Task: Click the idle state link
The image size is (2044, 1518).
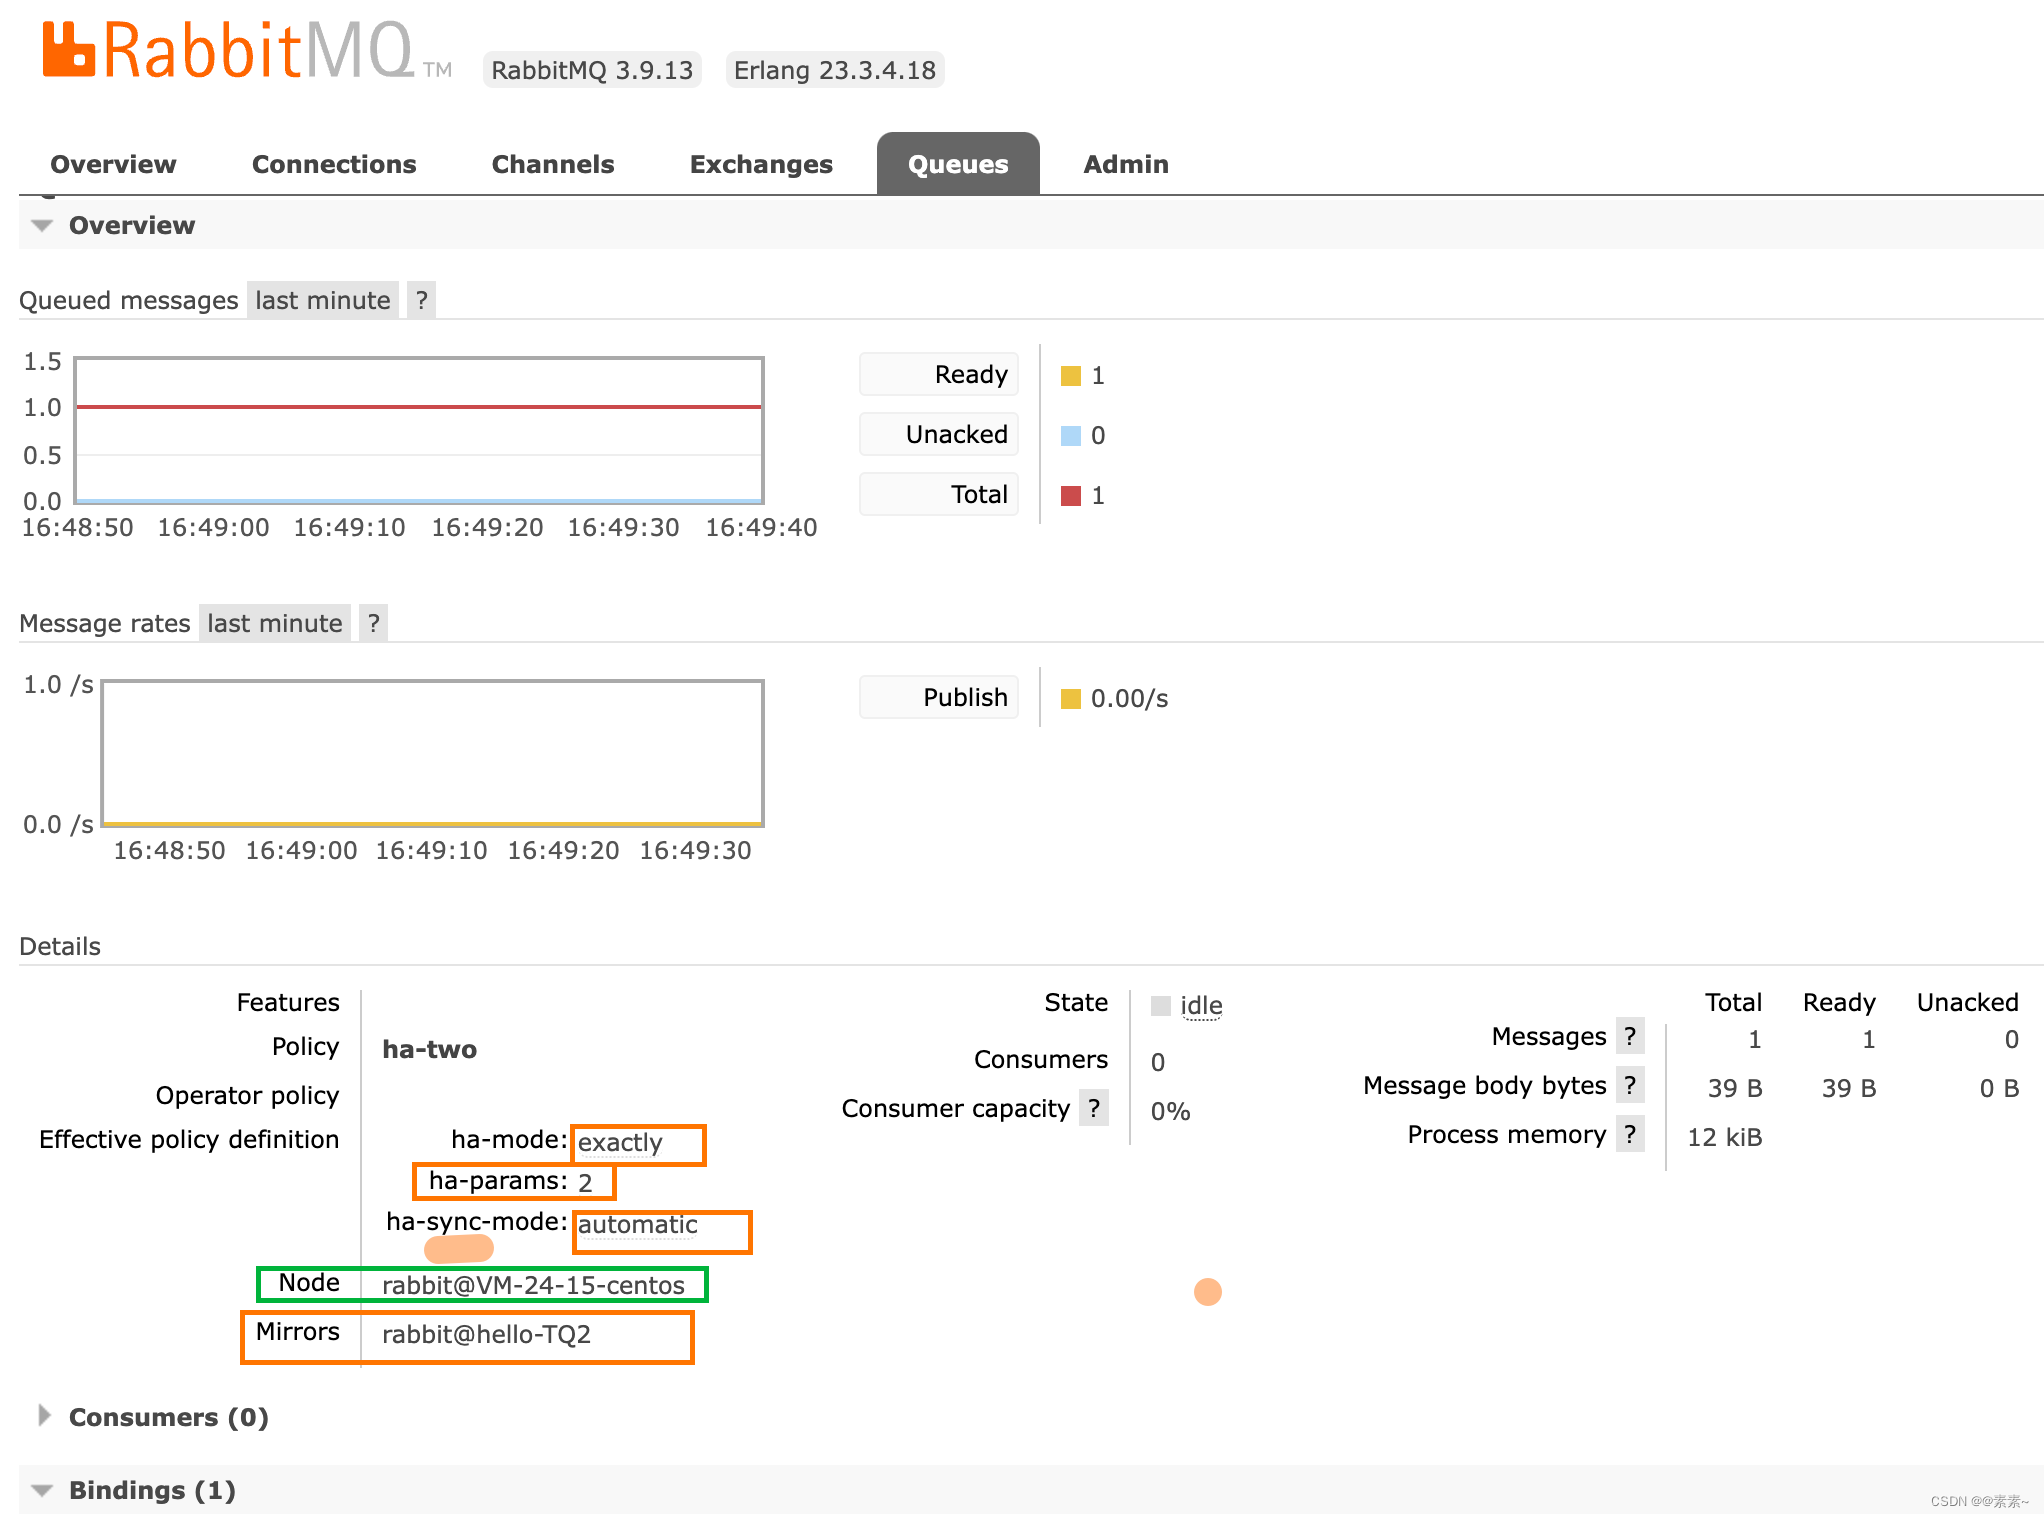Action: click(1201, 1006)
